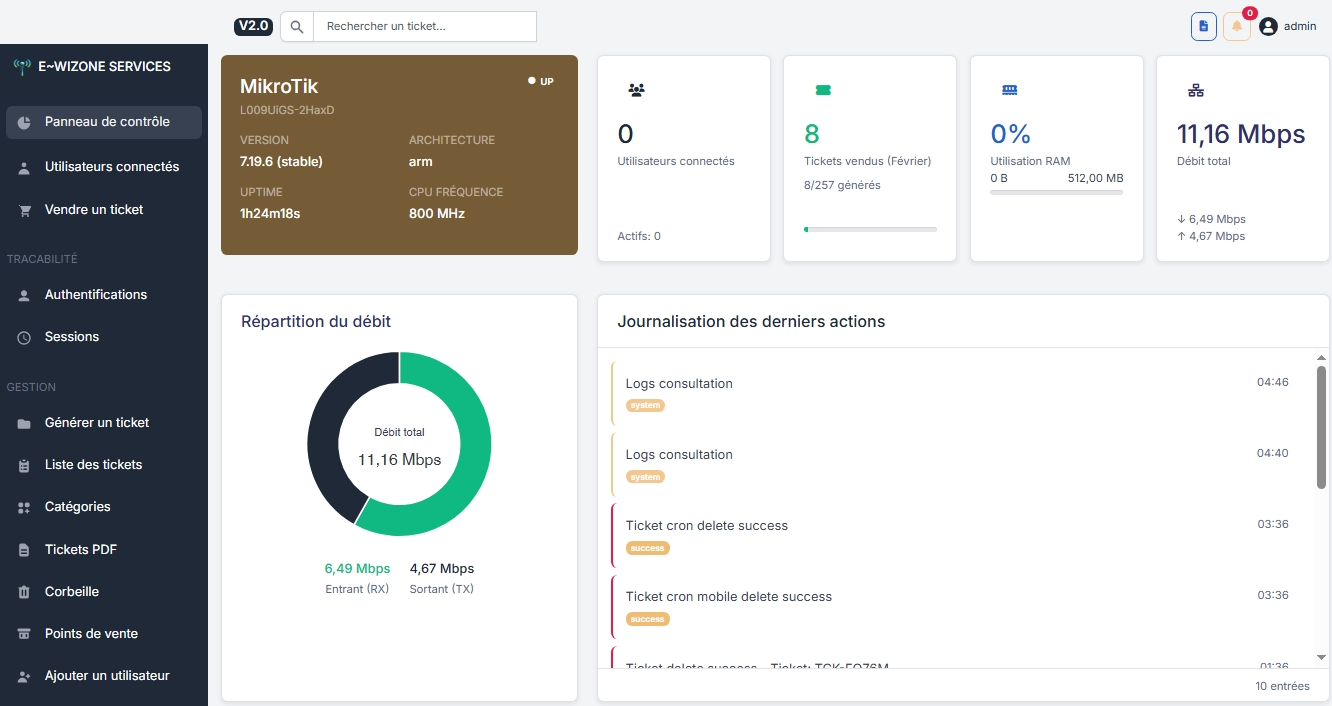The height and width of the screenshot is (706, 1332).
Task: Expand the MikroTik router status card
Action: click(x=399, y=155)
